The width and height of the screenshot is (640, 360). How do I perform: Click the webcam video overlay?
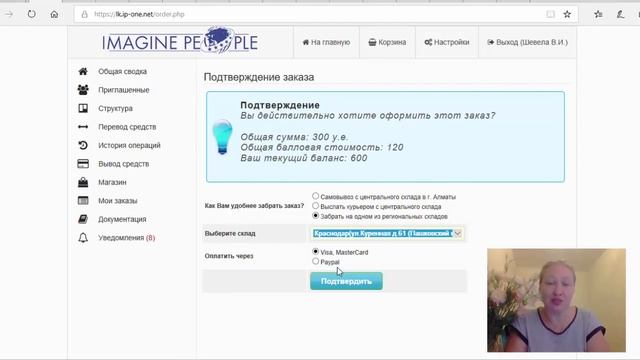(x=556, y=300)
